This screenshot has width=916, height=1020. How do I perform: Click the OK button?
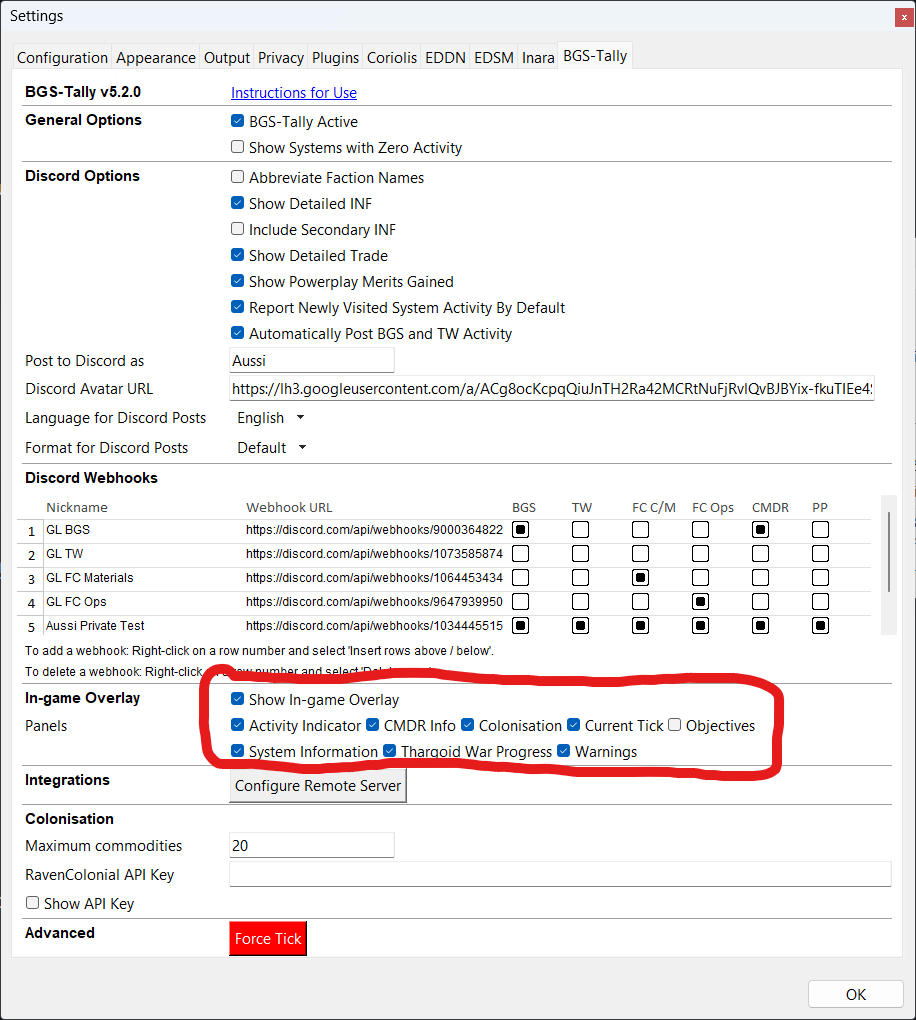(855, 995)
